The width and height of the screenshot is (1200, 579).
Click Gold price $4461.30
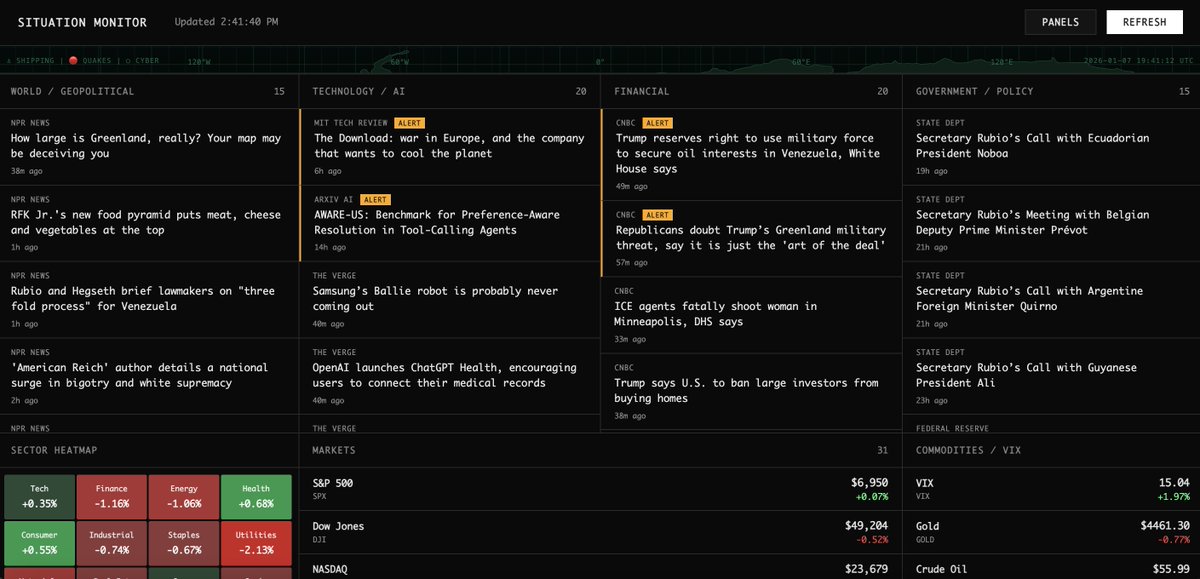coord(1165,526)
